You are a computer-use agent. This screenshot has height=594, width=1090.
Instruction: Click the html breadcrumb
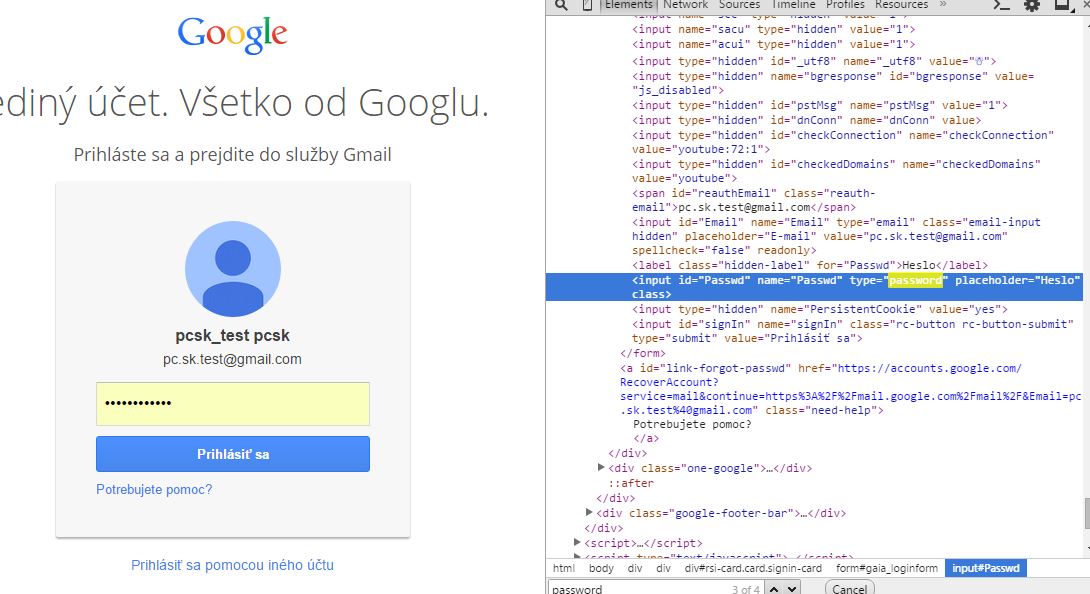[564, 568]
